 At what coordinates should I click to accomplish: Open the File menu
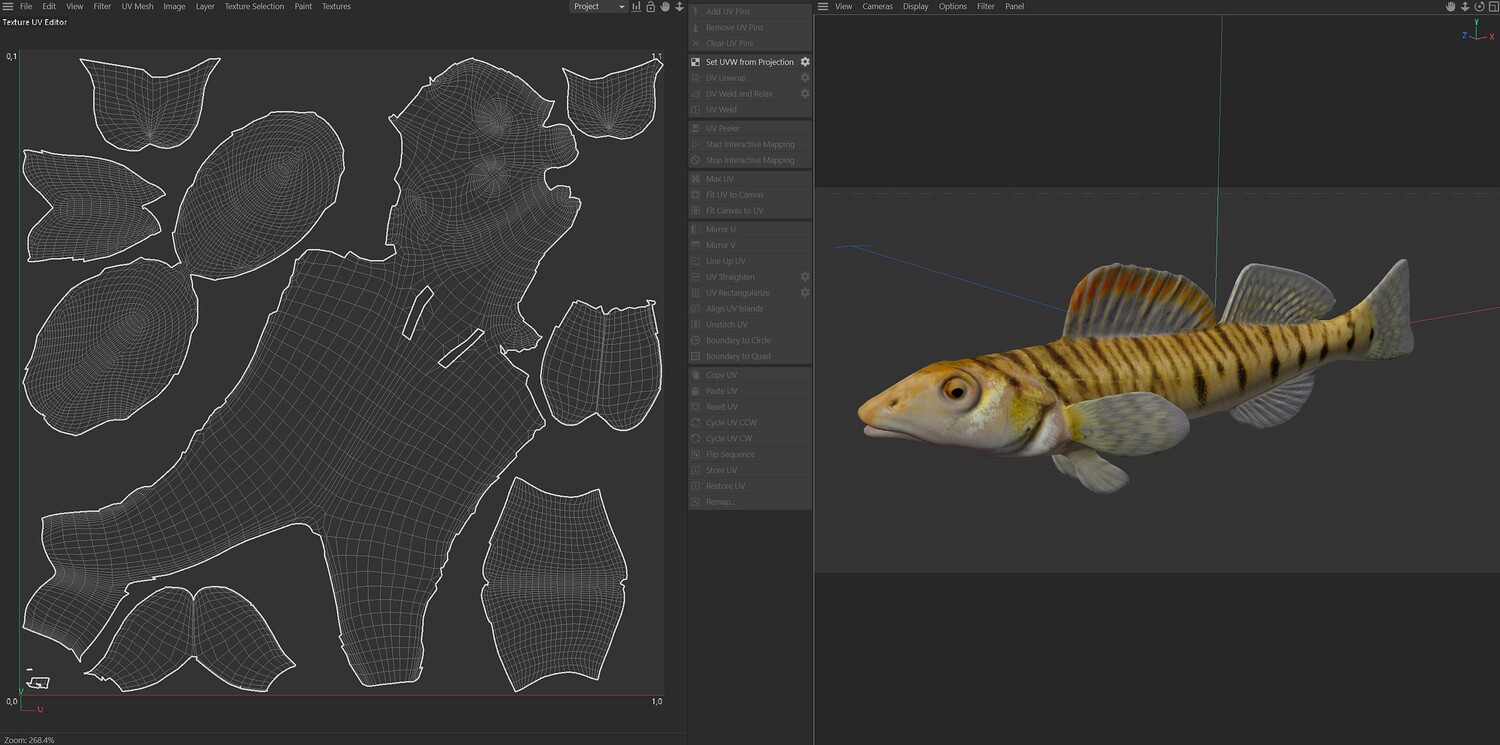click(x=26, y=6)
